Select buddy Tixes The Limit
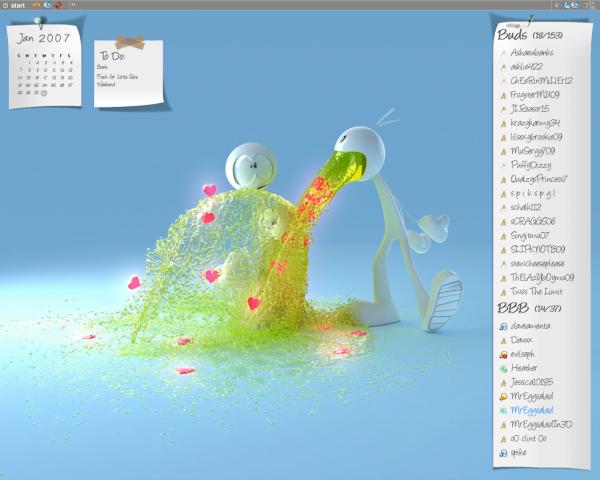Image resolution: width=600 pixels, height=480 pixels. pos(536,292)
